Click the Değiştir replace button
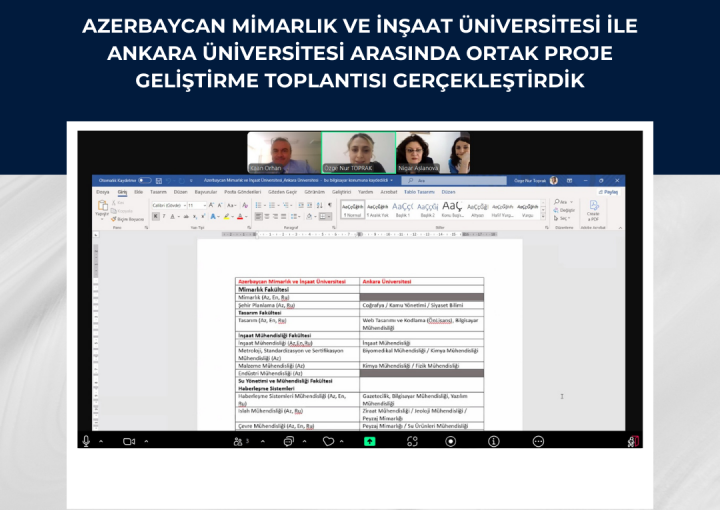720x510 pixels. [564, 210]
